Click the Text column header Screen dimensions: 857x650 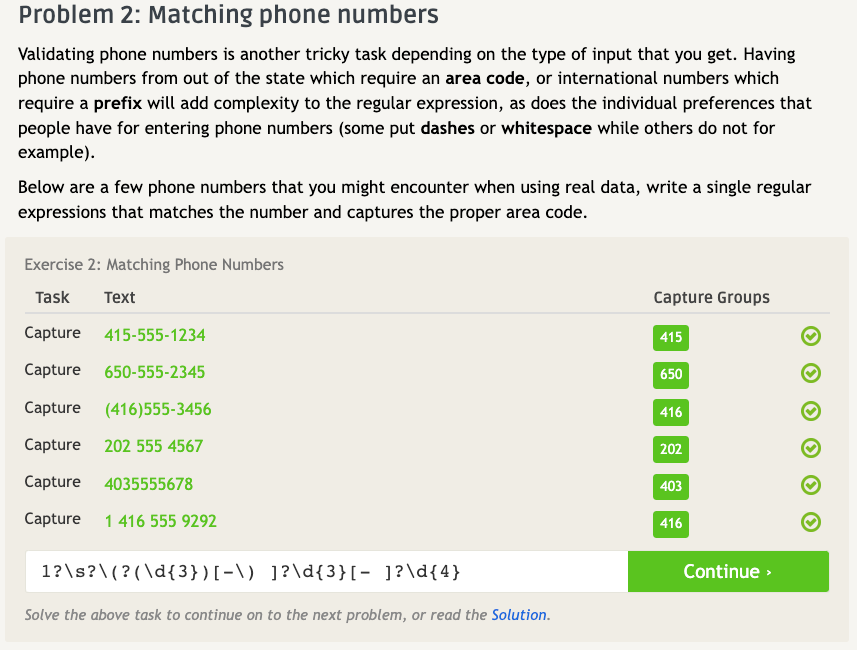(119, 297)
